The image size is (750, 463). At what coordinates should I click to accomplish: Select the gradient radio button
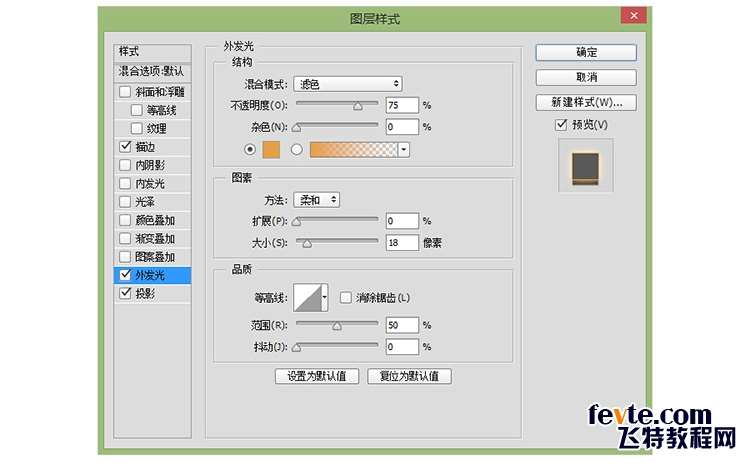(x=297, y=149)
